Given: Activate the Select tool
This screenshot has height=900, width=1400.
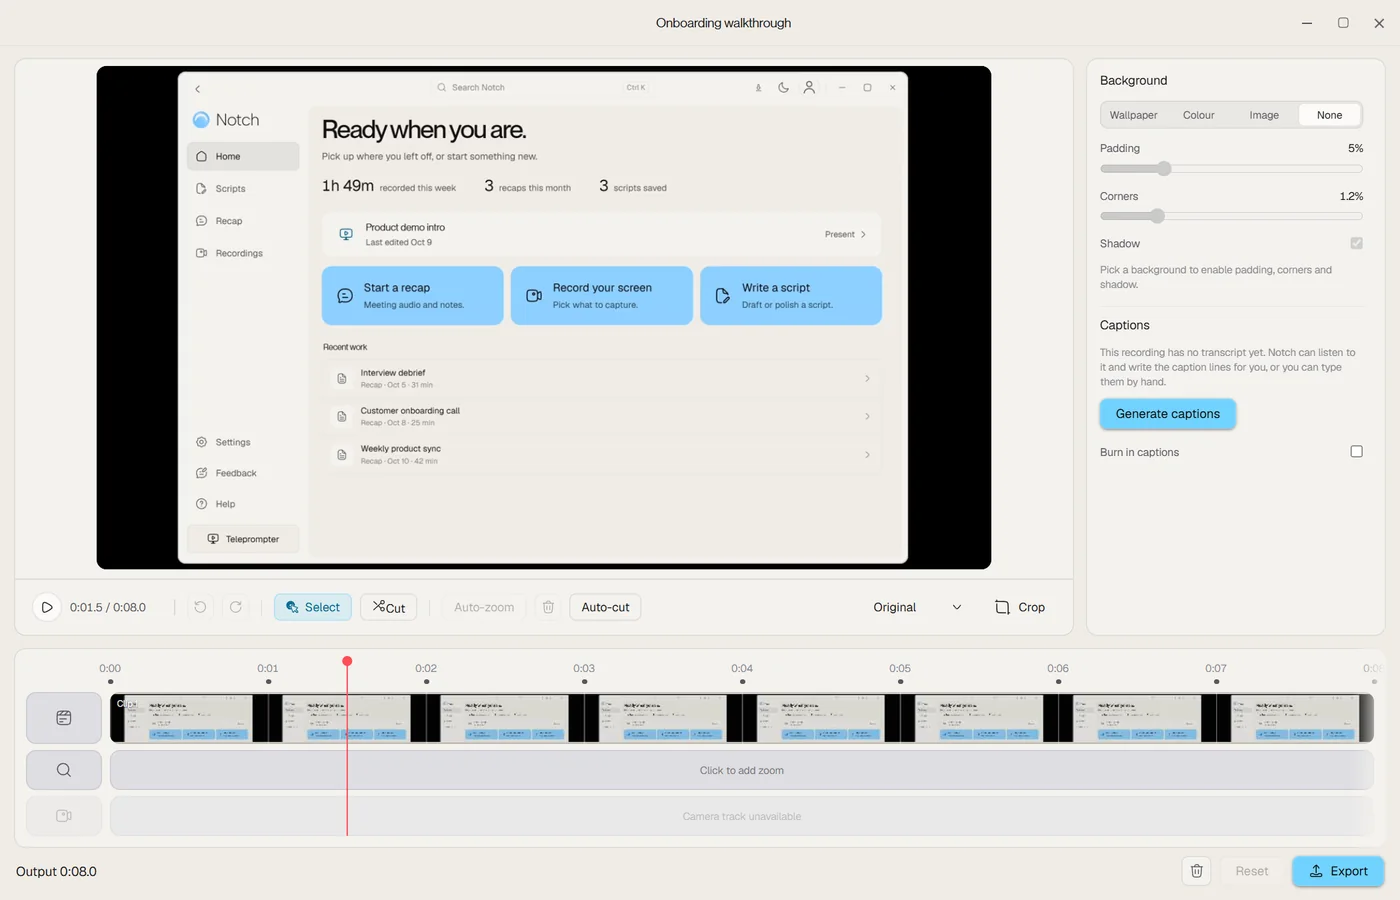Looking at the screenshot, I should click(313, 607).
